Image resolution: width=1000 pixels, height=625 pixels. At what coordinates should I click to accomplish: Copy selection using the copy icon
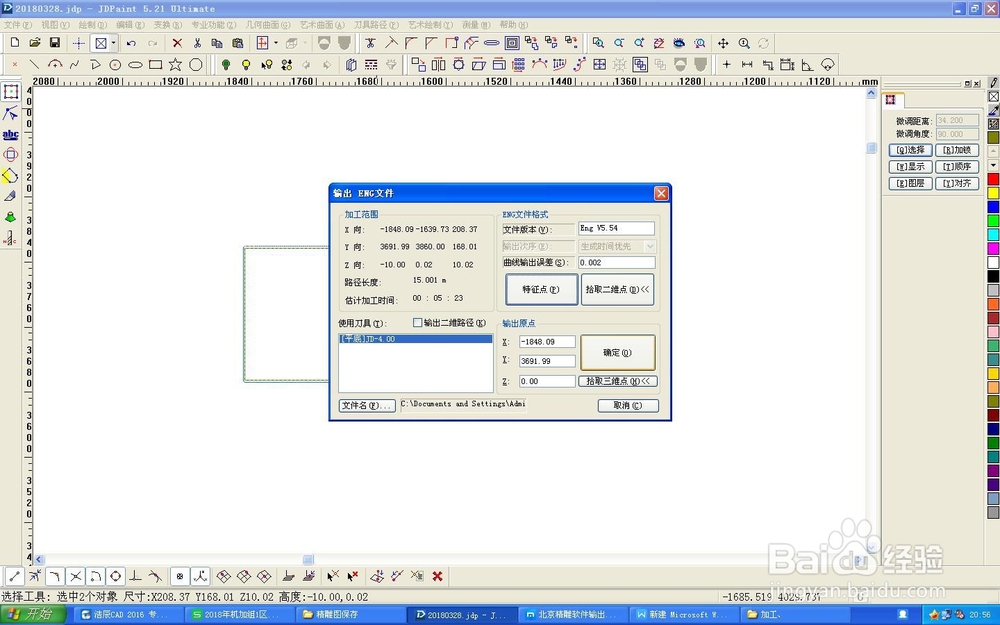tap(217, 43)
